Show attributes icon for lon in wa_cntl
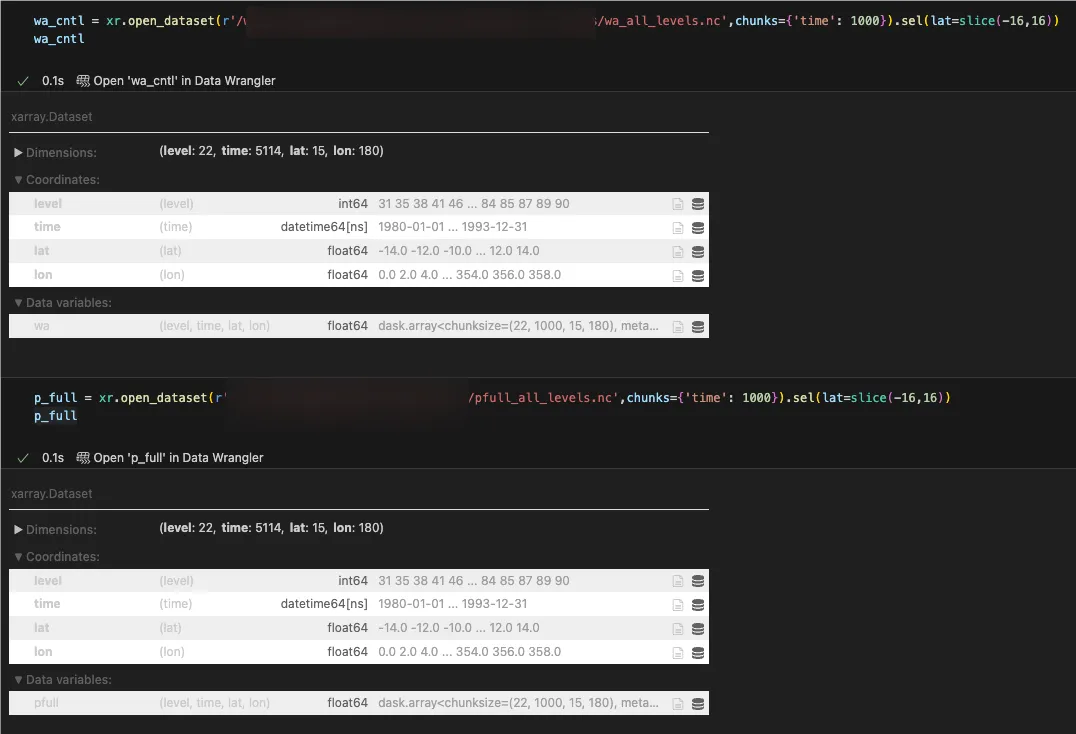 point(677,276)
